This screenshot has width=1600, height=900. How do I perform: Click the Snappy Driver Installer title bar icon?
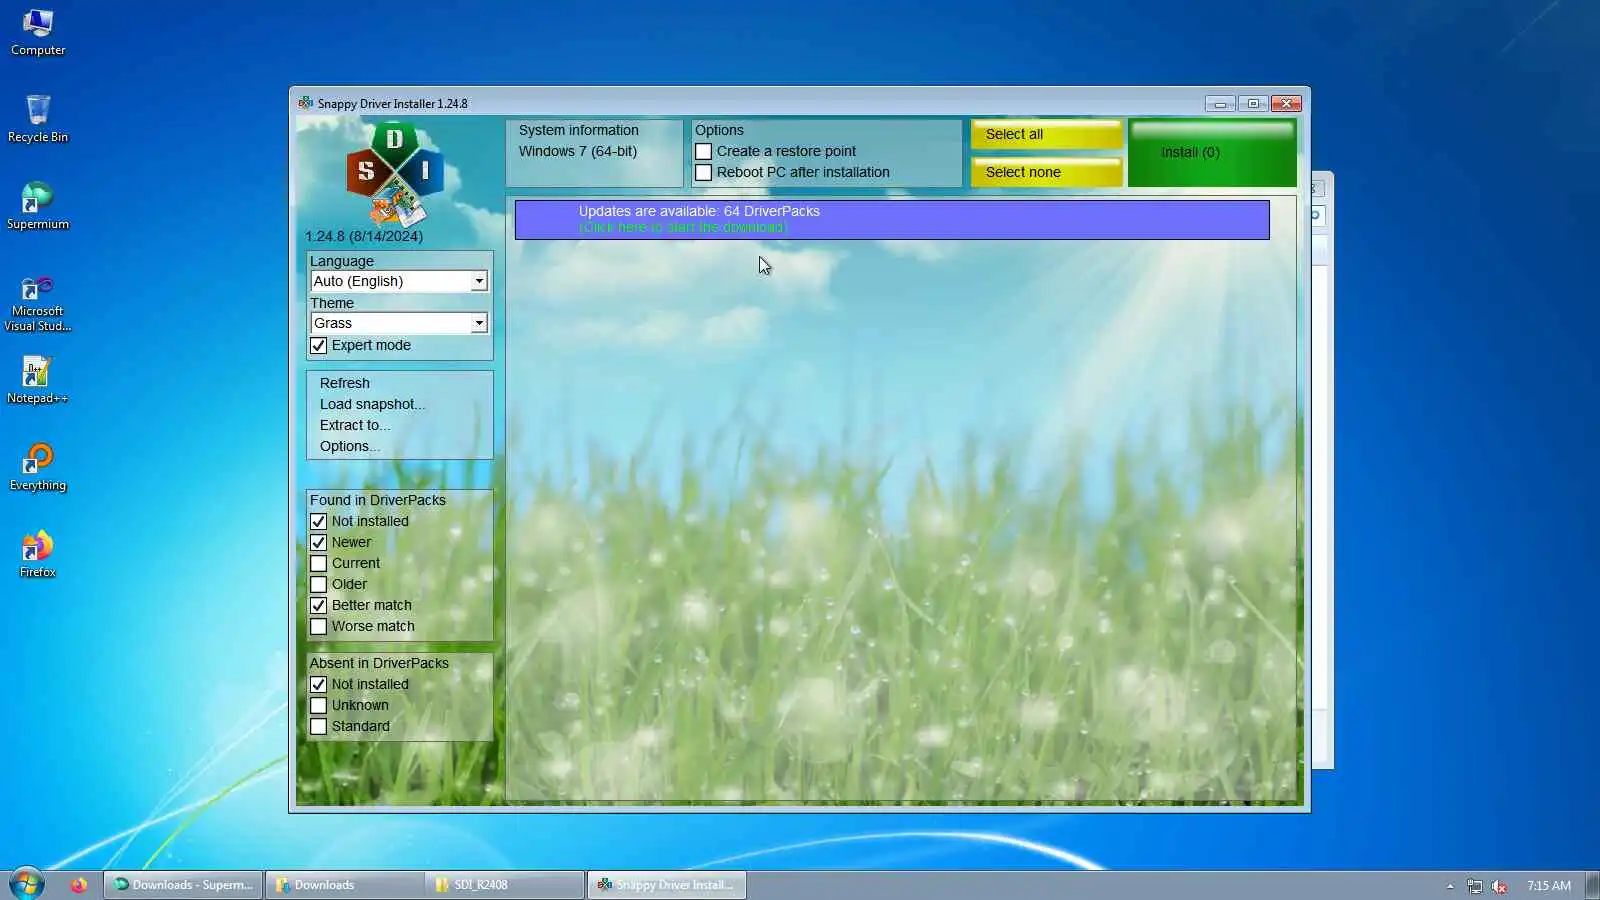point(305,103)
